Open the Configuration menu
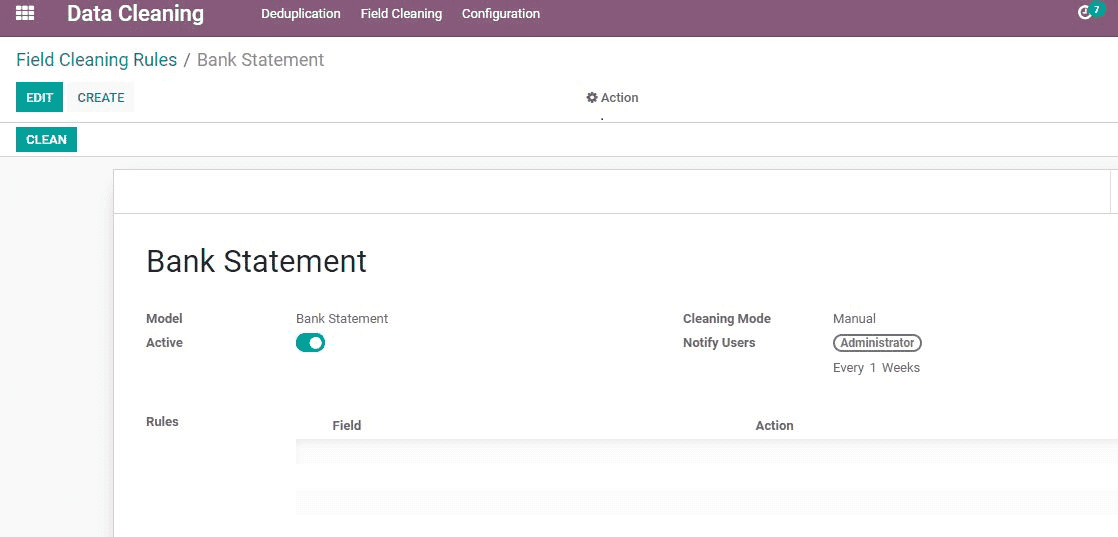Image resolution: width=1118 pixels, height=537 pixels. [501, 14]
